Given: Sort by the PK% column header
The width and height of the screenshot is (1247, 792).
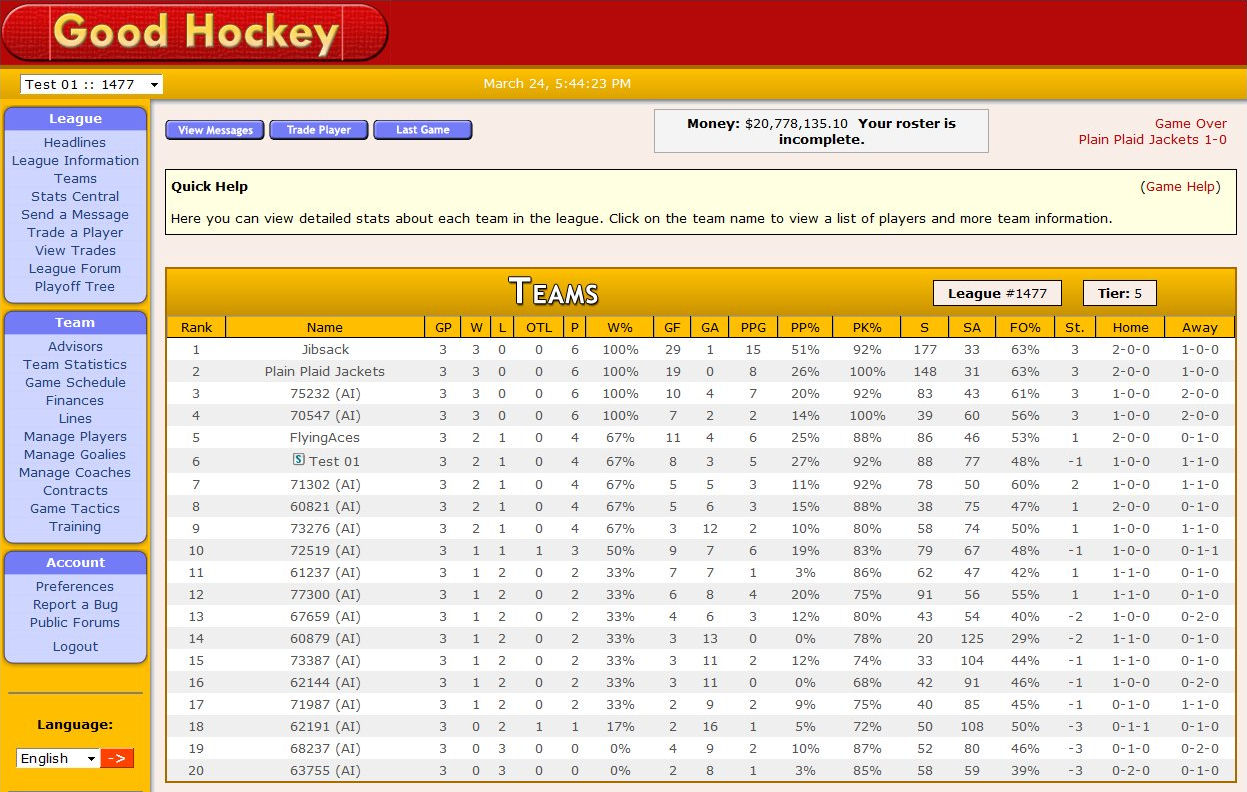Looking at the screenshot, I should click(x=867, y=327).
